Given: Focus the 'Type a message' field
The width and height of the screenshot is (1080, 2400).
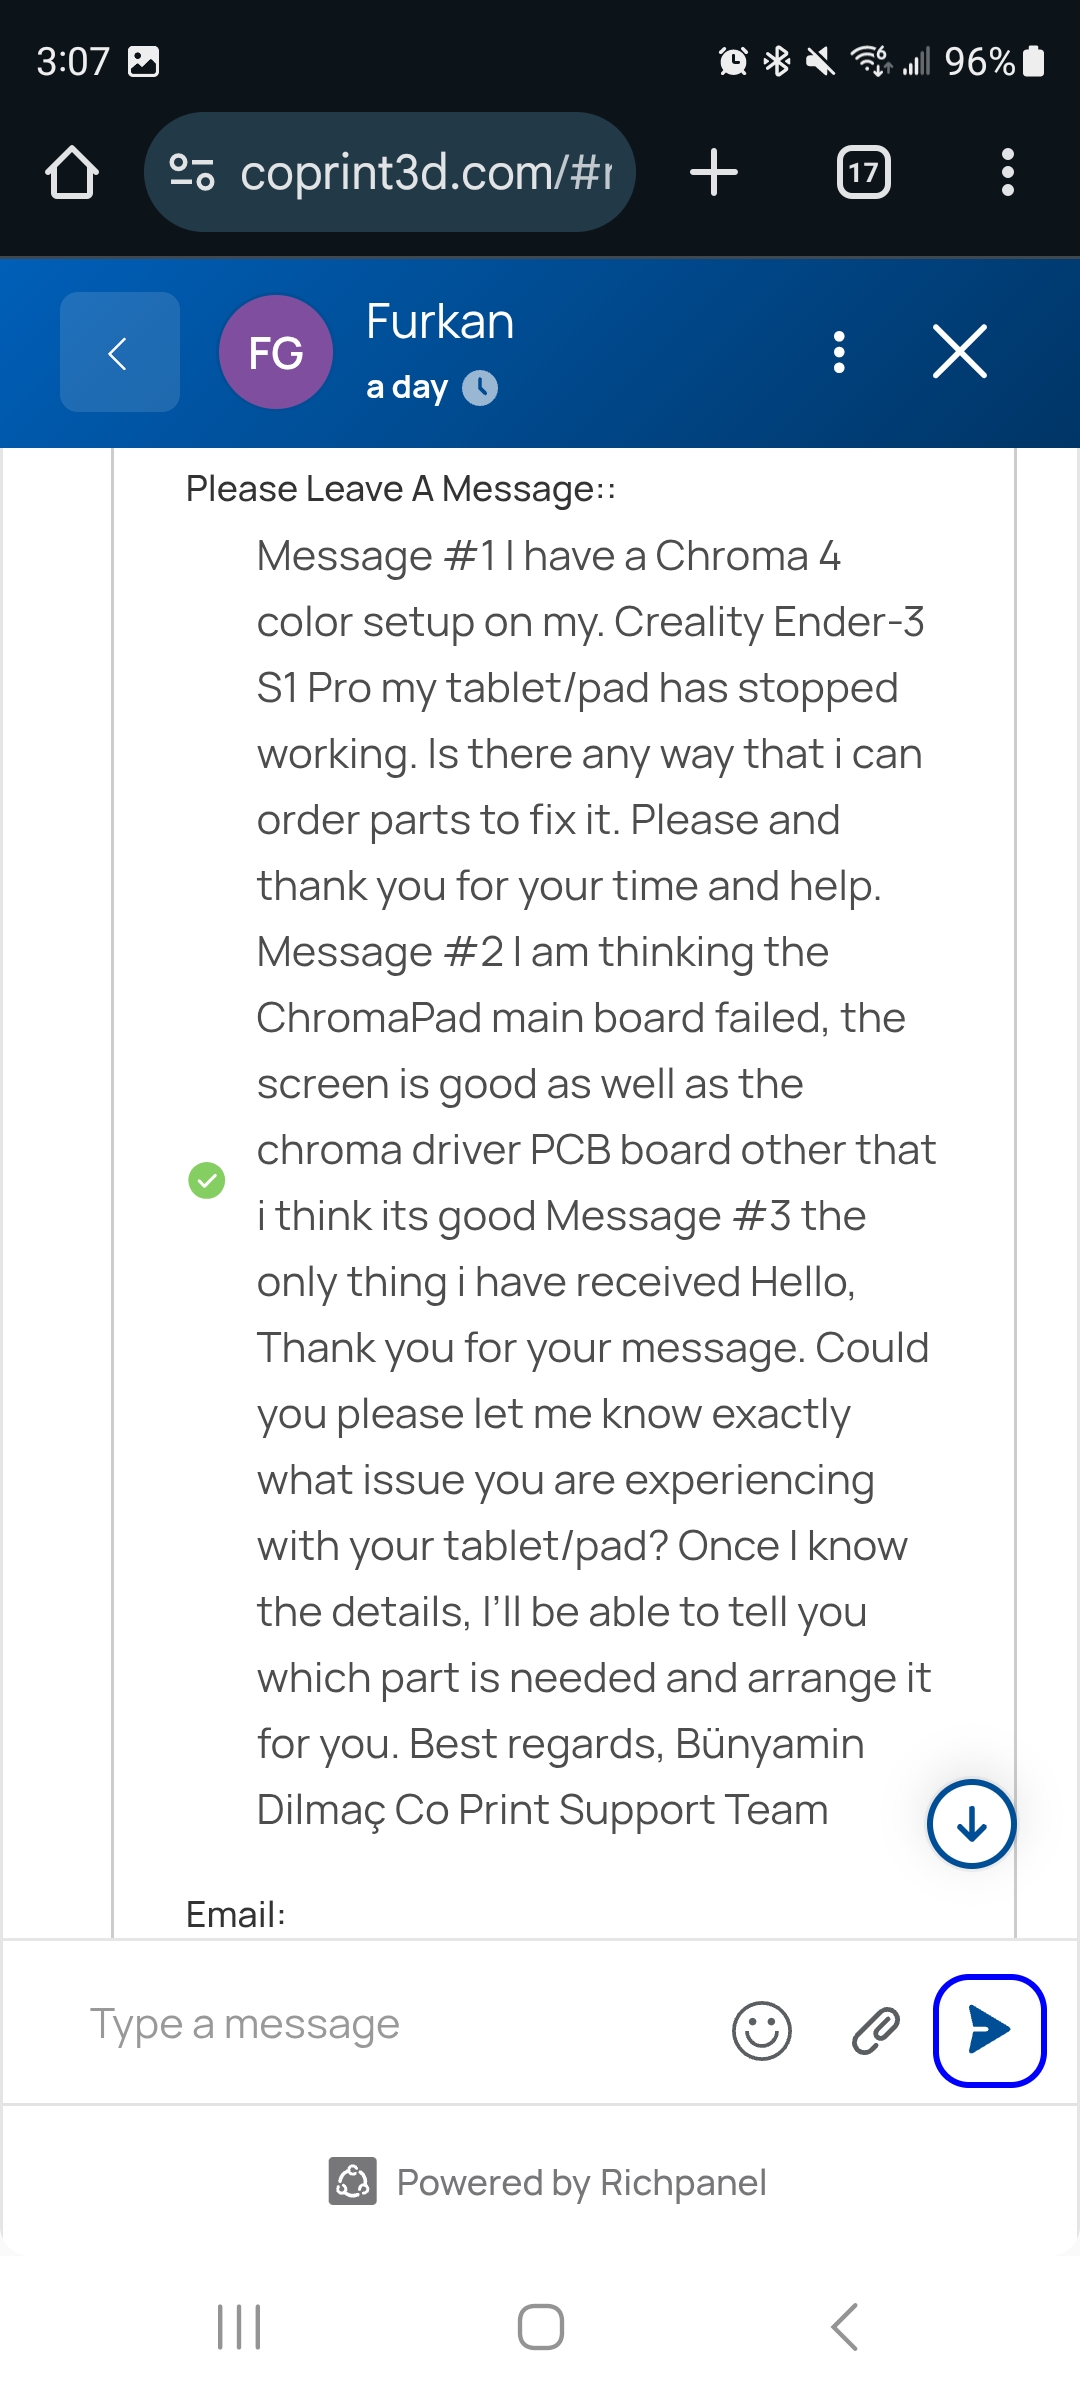Looking at the screenshot, I should pyautogui.click(x=390, y=2025).
